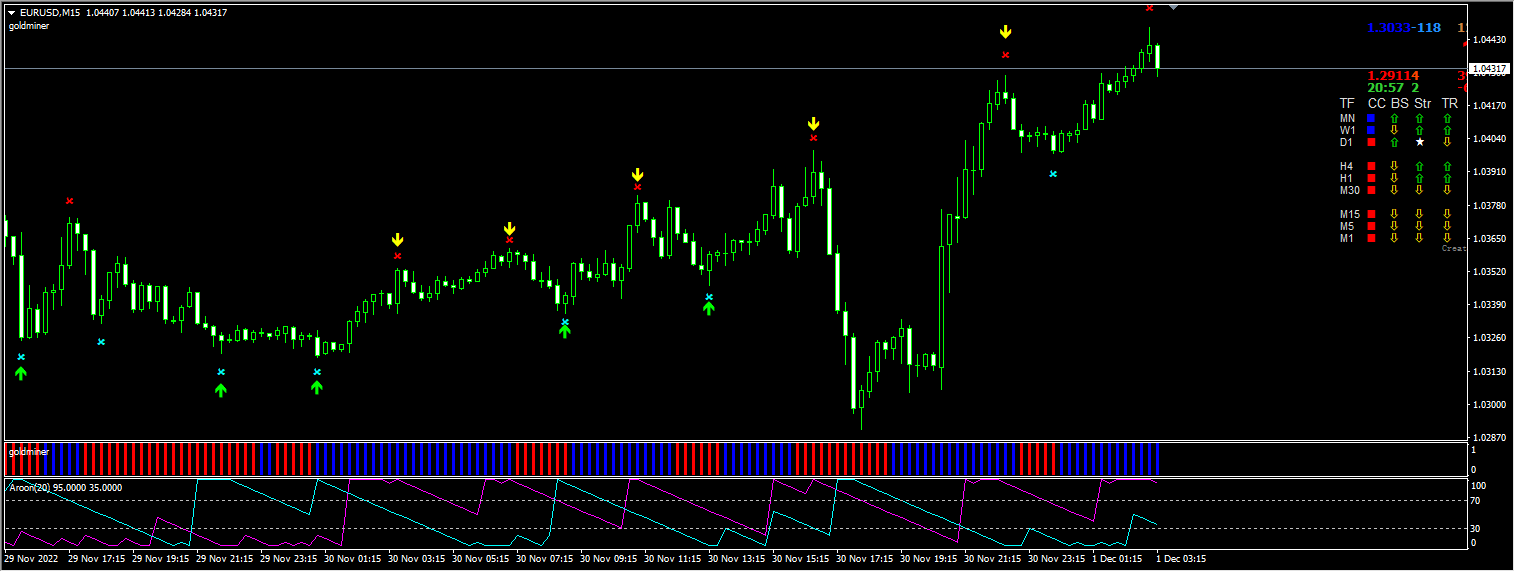Click the M30 row BS down arrow
The image size is (1515, 572).
(1395, 190)
